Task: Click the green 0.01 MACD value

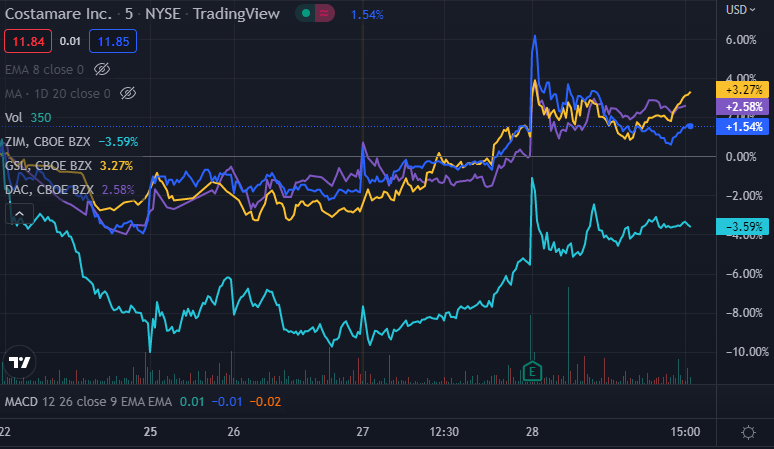Action: coord(192,402)
